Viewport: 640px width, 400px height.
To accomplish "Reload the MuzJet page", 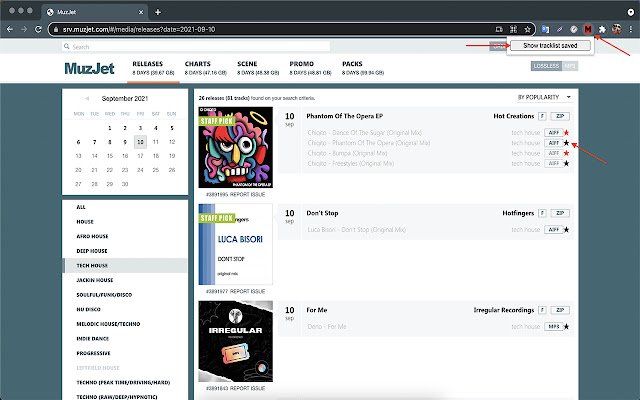I will (x=38, y=29).
